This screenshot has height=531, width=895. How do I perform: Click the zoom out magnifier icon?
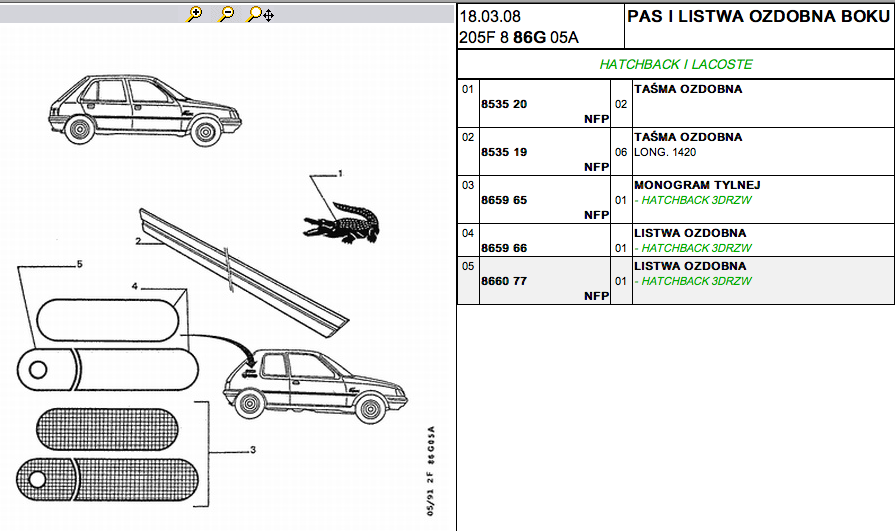[226, 14]
